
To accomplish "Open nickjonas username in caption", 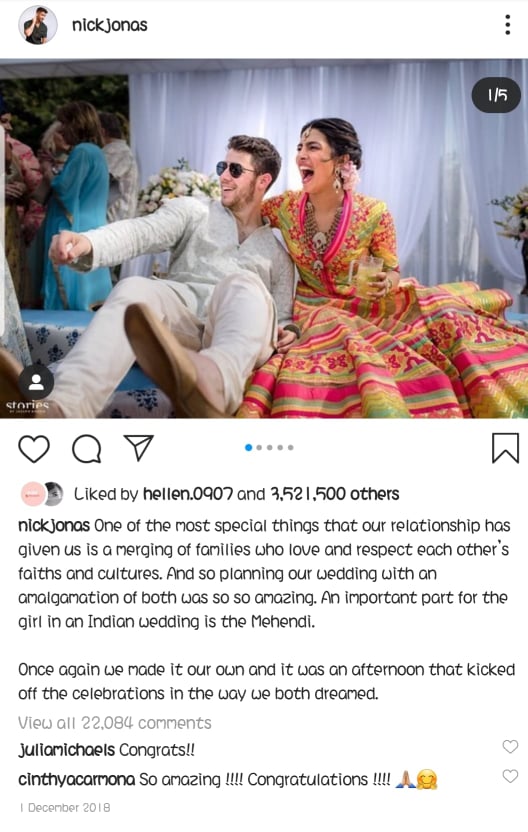I will coord(54,526).
